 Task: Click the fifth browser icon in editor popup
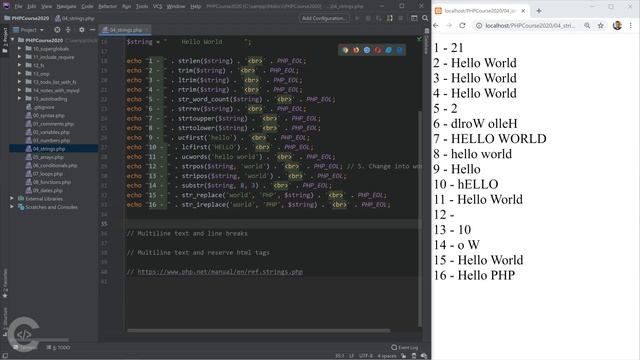point(389,50)
